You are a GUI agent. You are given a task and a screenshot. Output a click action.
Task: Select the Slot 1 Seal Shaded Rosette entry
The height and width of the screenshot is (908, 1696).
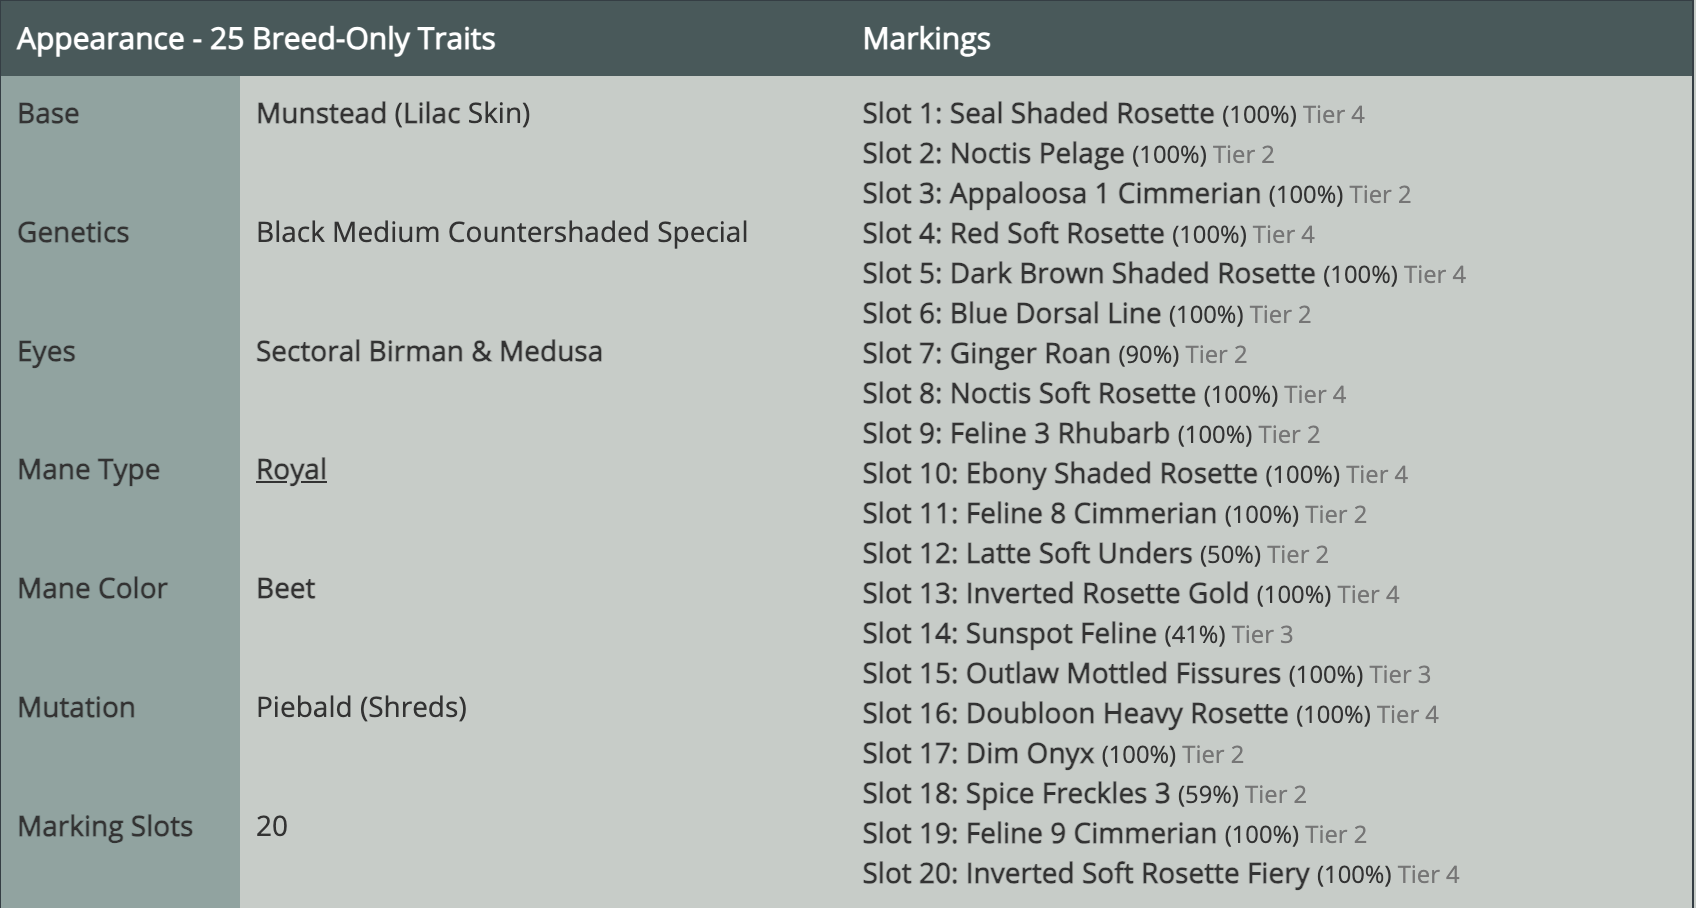point(1113,114)
